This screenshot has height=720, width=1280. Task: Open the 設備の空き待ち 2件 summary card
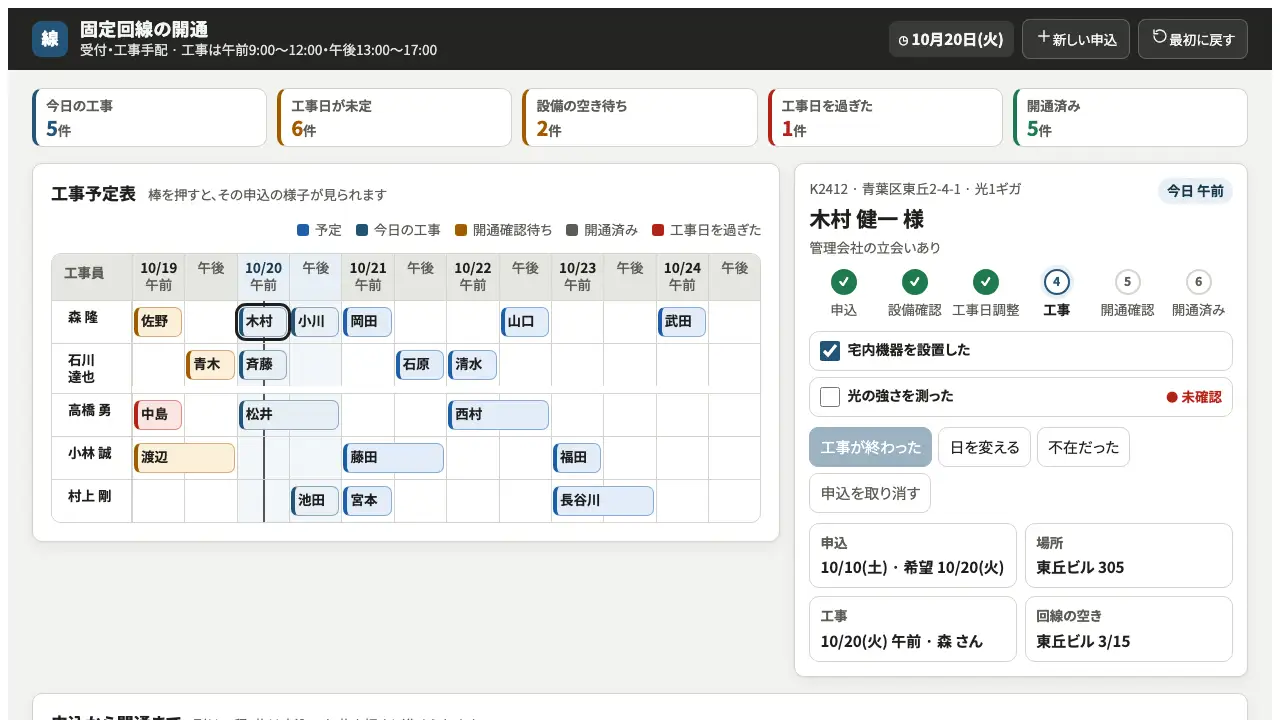(x=640, y=118)
